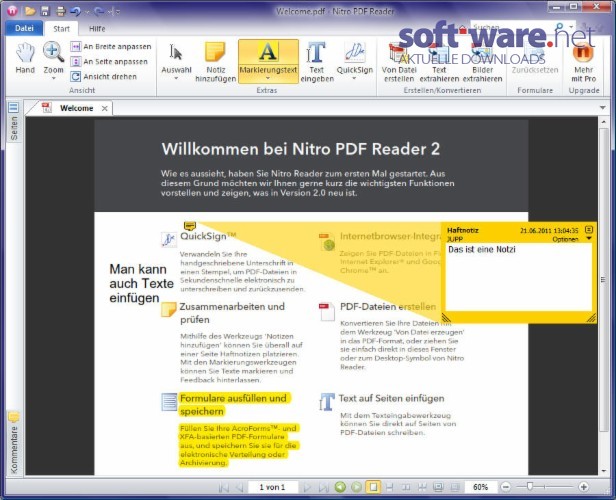Image resolution: width=616 pixels, height=500 pixels.
Task: Close the Haftnotiz sticky note popup
Action: (x=588, y=229)
